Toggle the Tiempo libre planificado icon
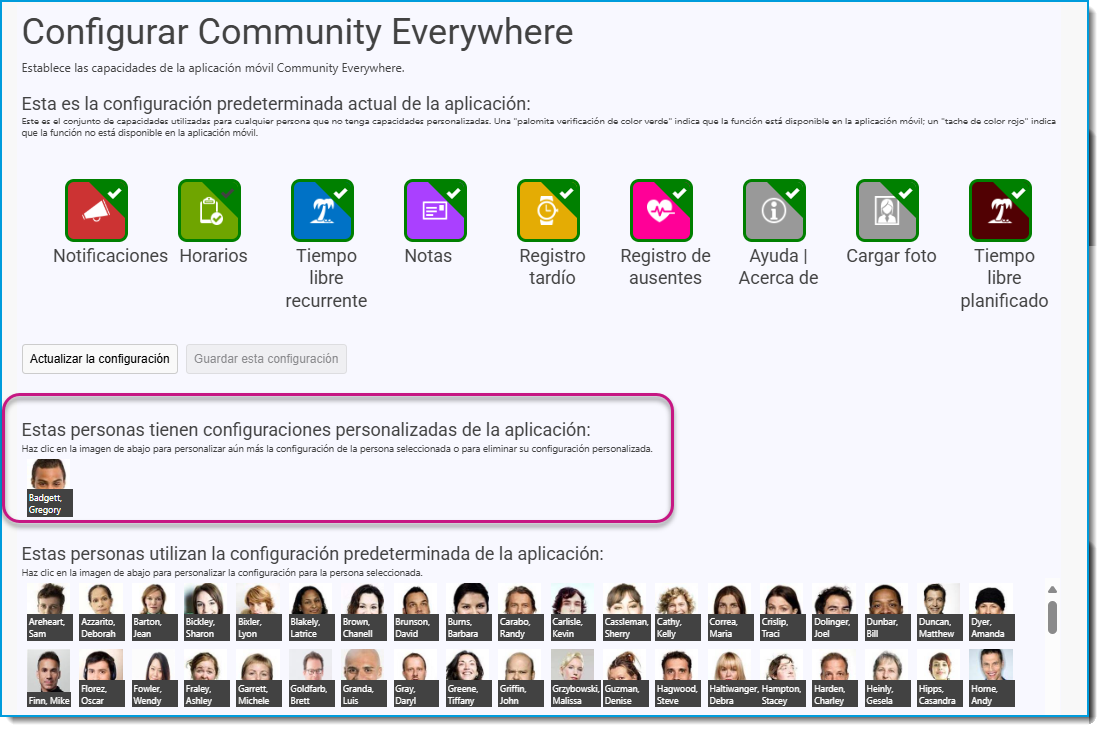 coord(1000,210)
